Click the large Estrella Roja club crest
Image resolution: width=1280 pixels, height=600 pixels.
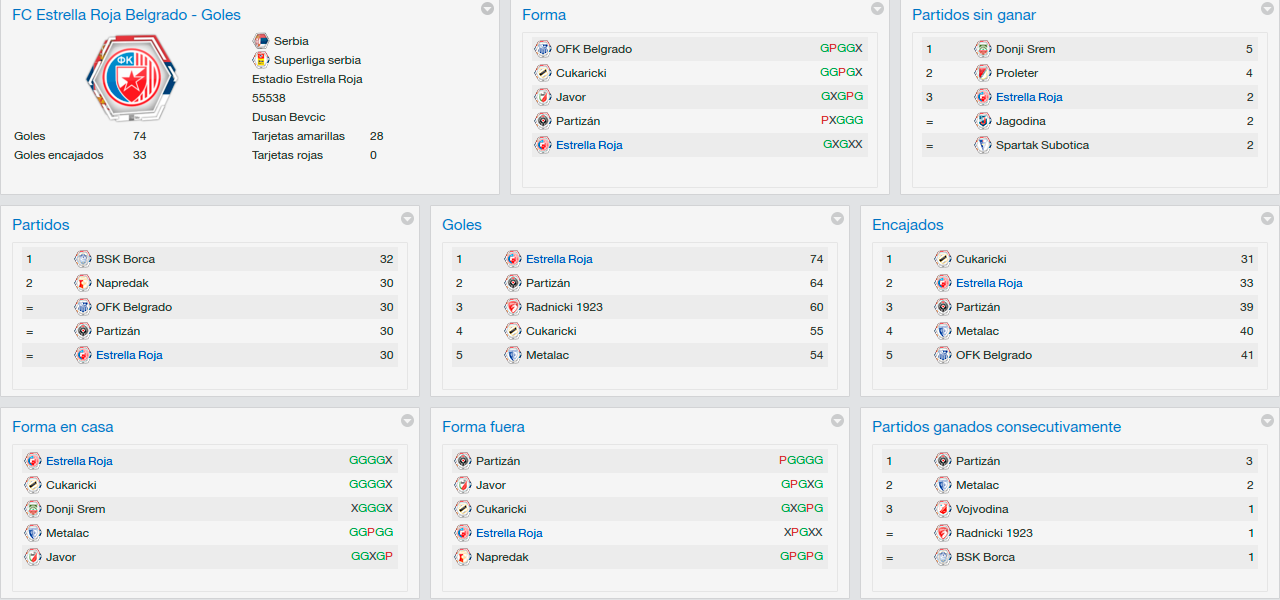[x=132, y=77]
